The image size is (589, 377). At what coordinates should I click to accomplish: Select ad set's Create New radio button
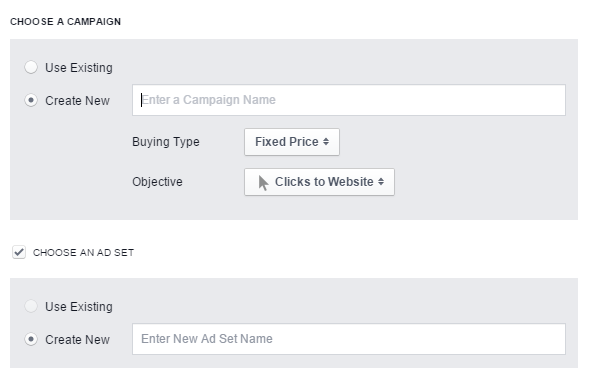tap(31, 339)
